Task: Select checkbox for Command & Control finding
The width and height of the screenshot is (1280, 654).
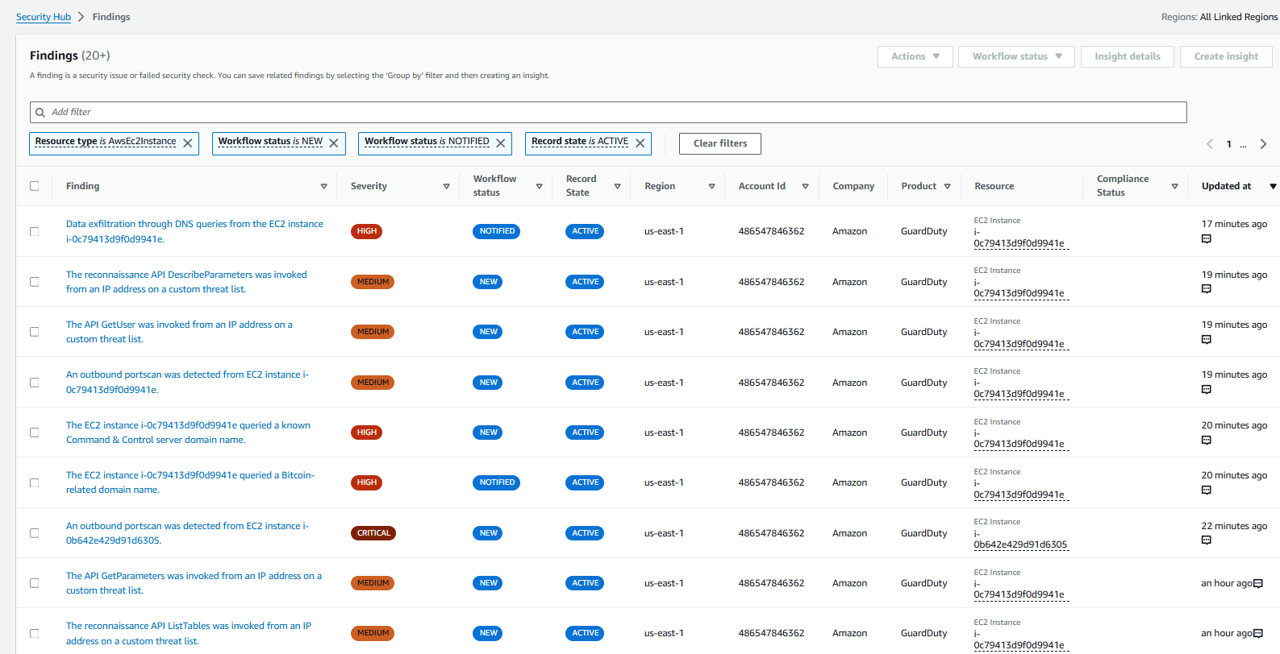Action: (35, 432)
